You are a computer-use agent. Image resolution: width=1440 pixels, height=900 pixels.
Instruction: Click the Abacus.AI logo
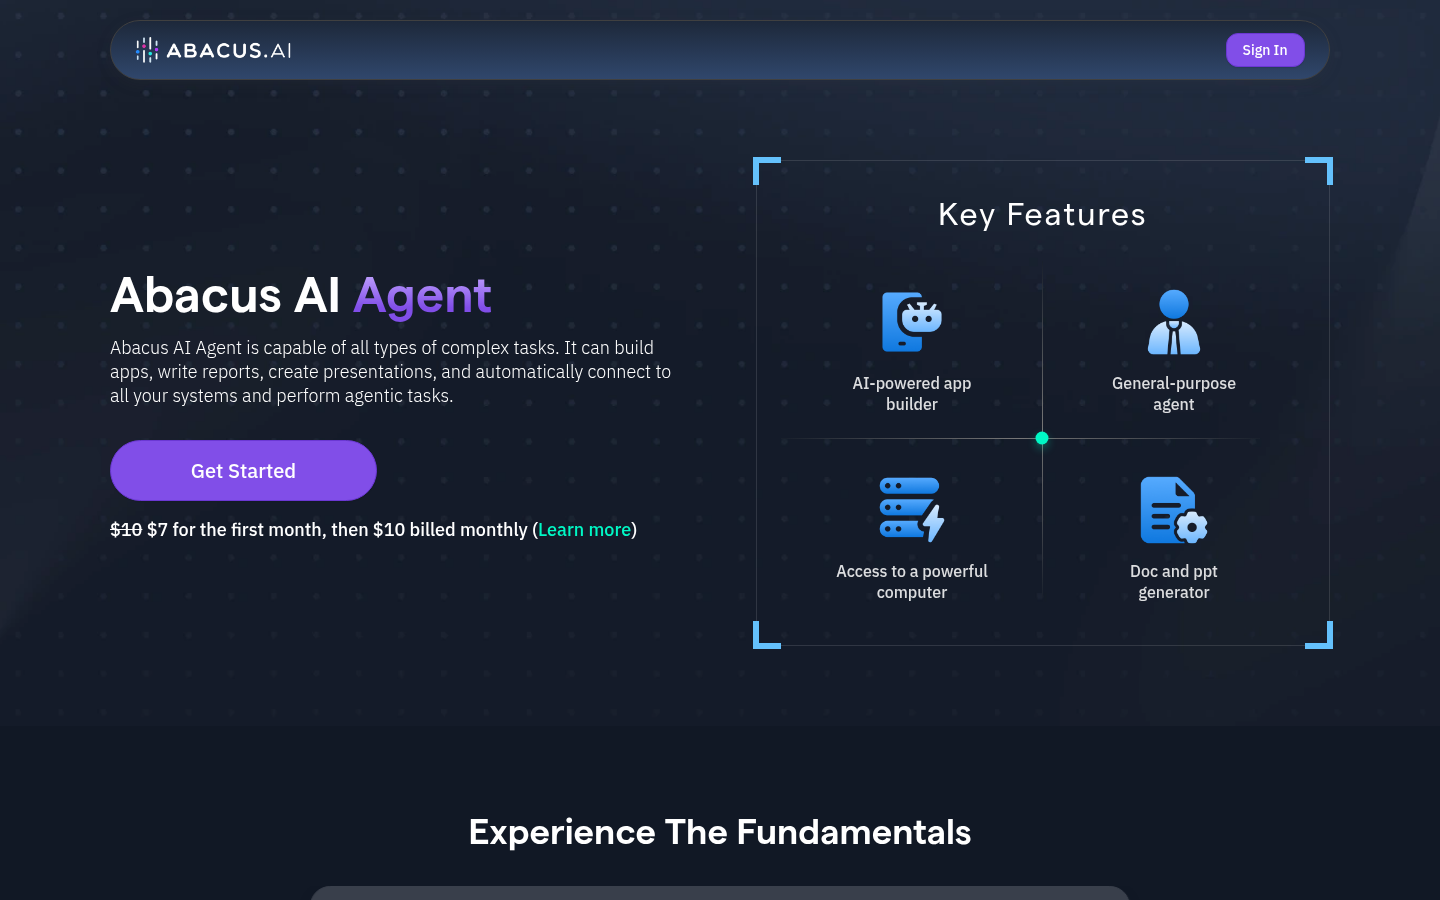click(214, 50)
